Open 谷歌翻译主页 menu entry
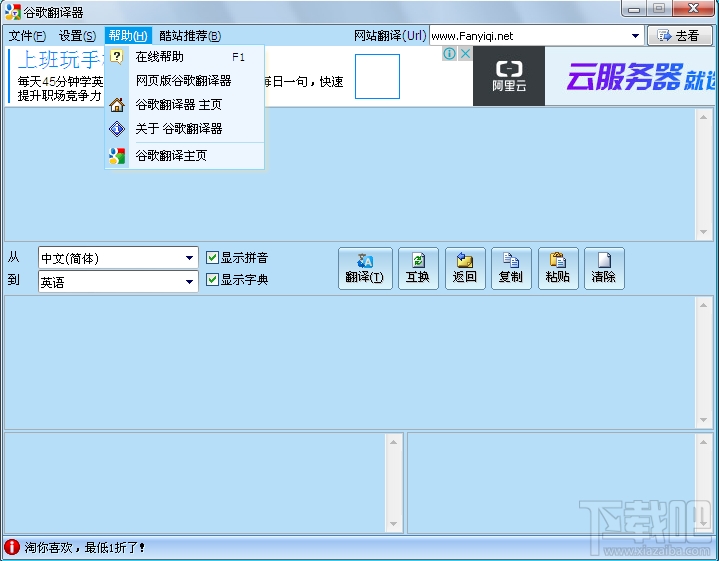Image resolution: width=719 pixels, height=561 pixels. pyautogui.click(x=184, y=156)
